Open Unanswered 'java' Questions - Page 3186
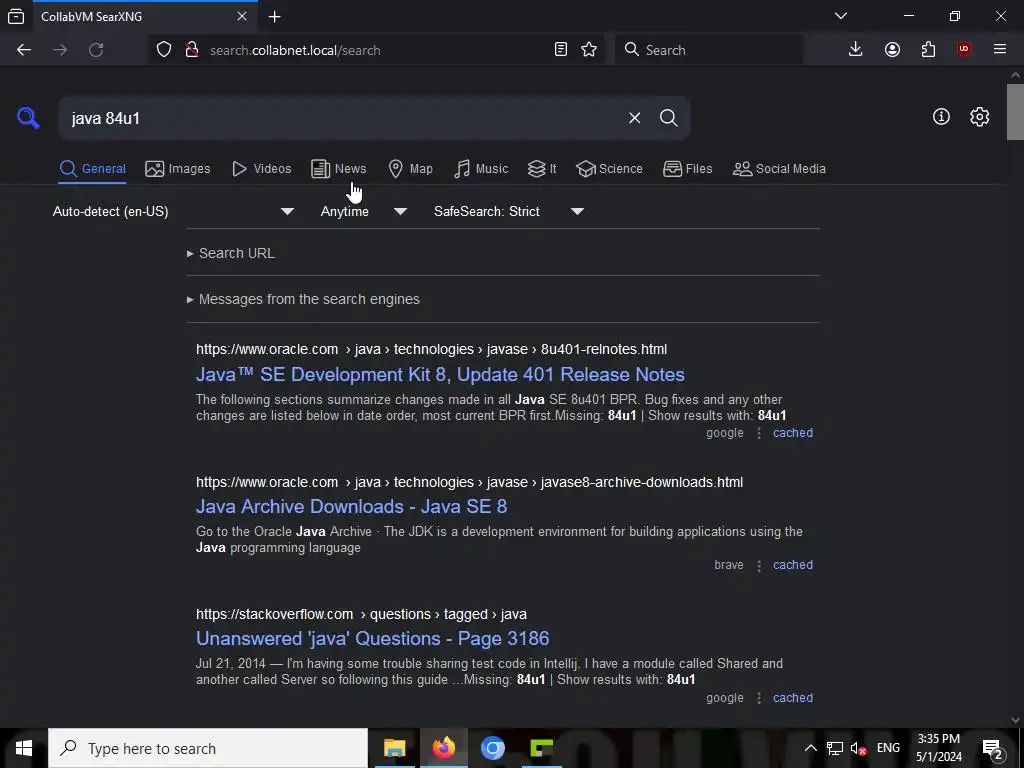This screenshot has height=768, width=1024. pos(372,638)
